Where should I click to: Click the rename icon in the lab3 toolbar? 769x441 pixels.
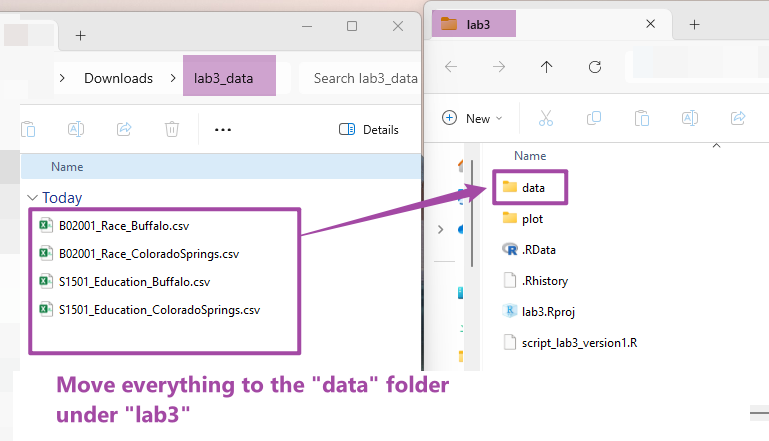pyautogui.click(x=690, y=118)
